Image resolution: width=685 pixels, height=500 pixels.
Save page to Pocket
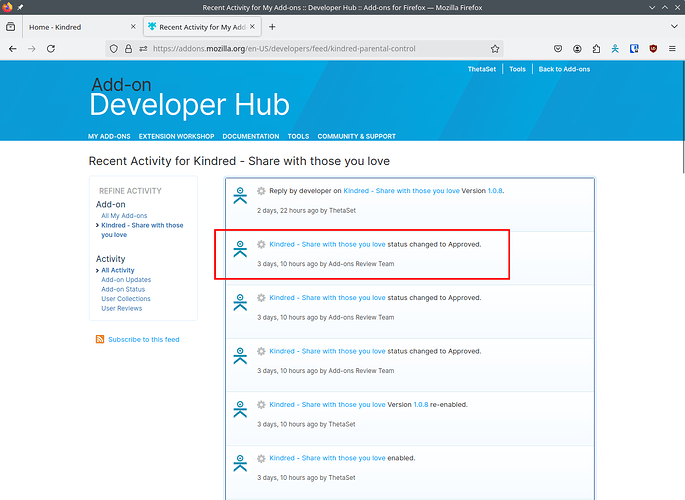(558, 49)
